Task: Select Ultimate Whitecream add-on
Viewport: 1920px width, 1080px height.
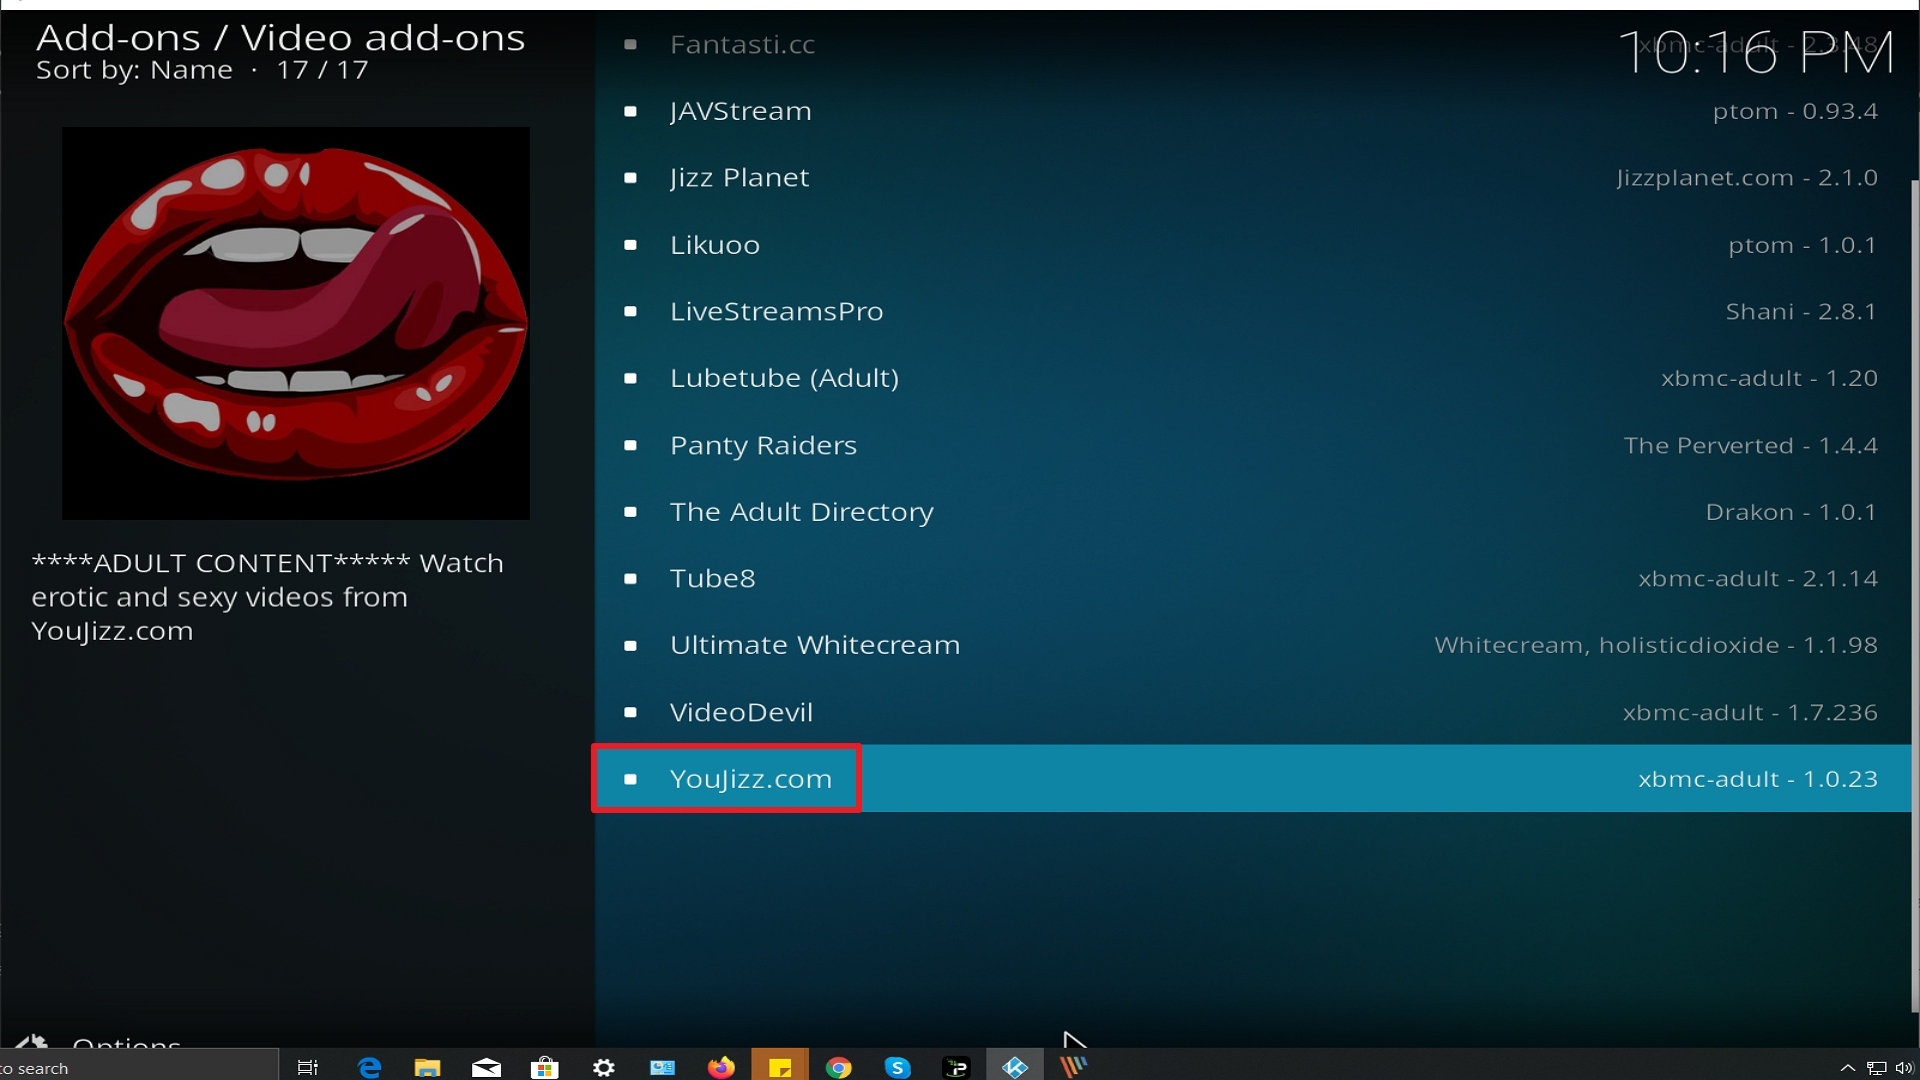Action: (x=1252, y=645)
